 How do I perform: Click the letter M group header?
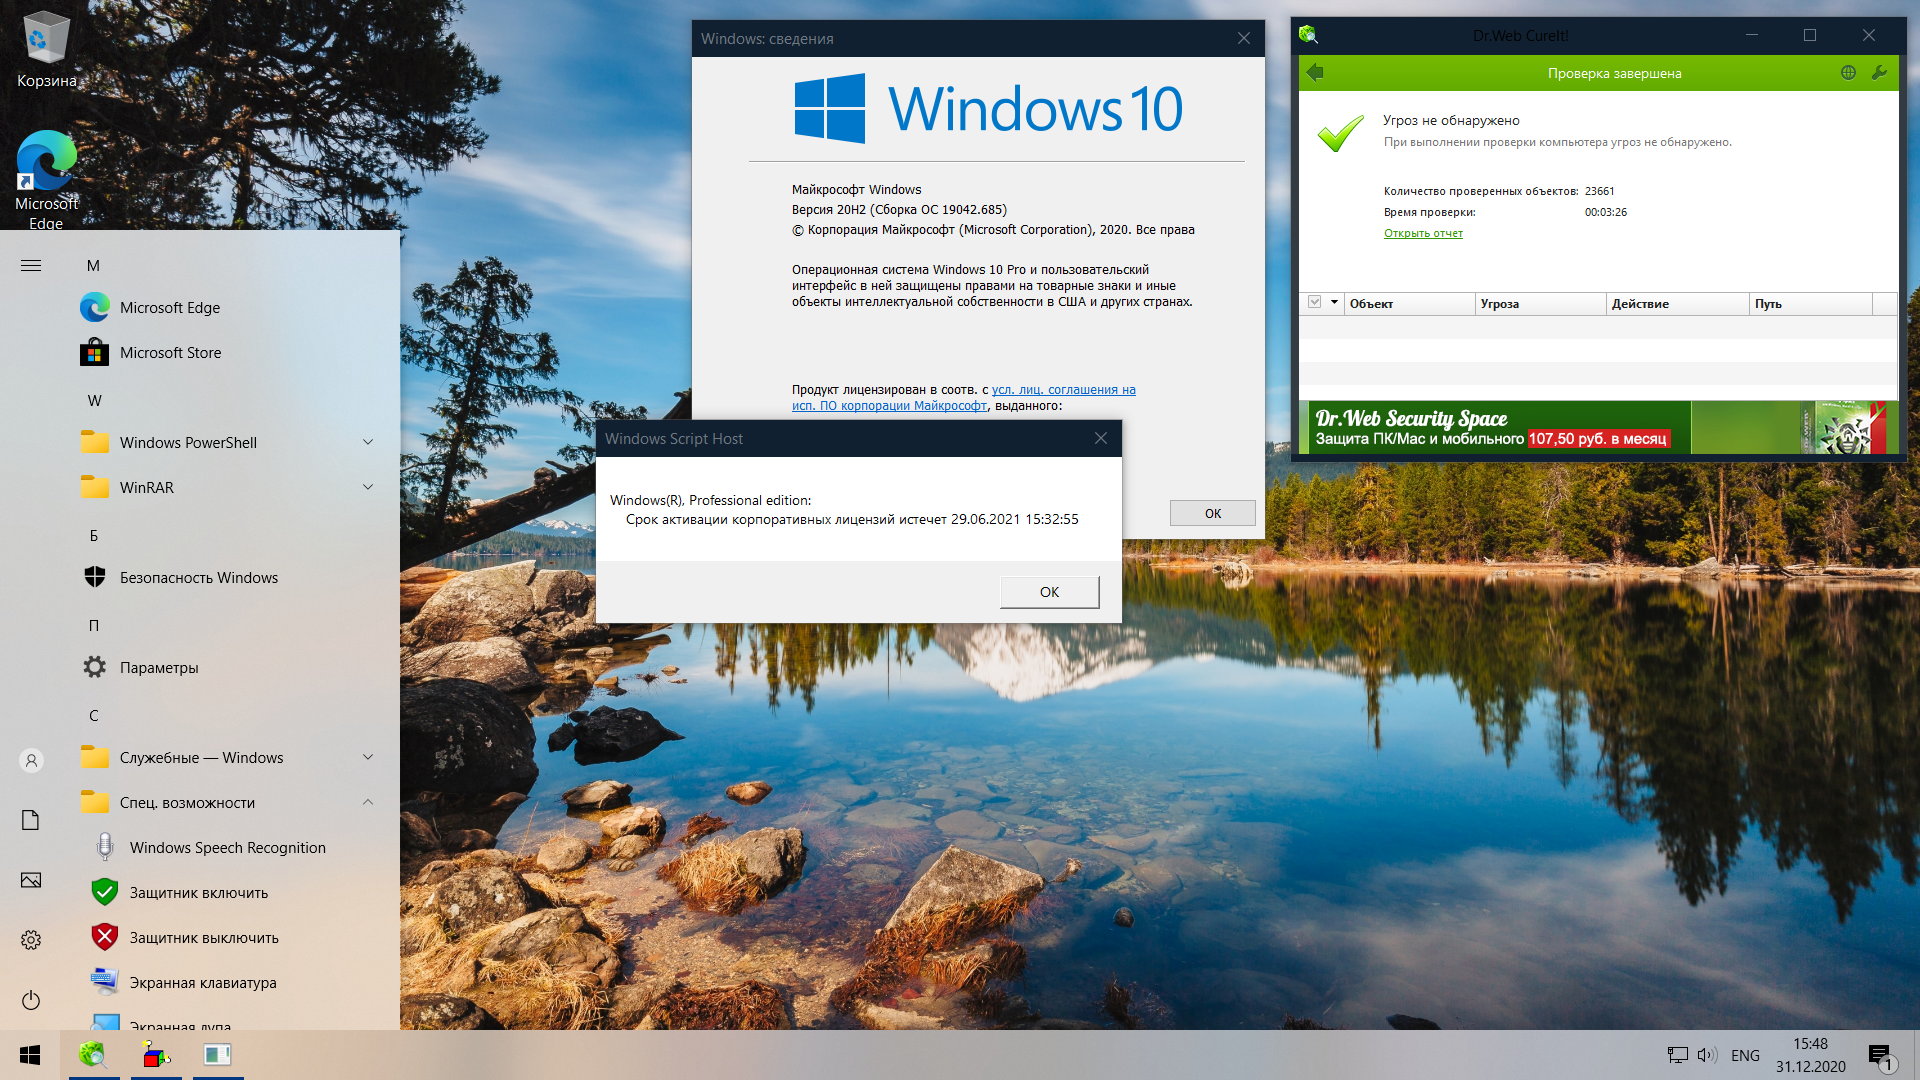click(x=93, y=266)
